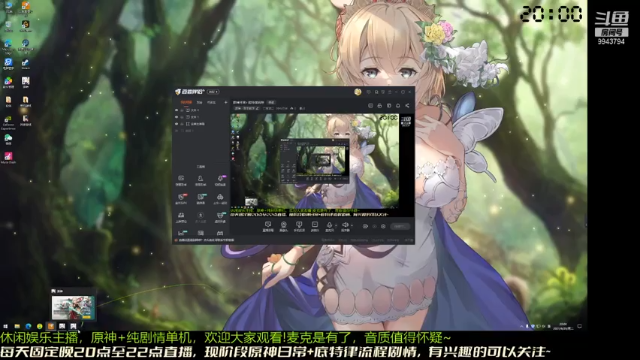Click the printer-shaped icon above the stream preview
Image resolution: width=640 pixels, height=360 pixels.
tap(380, 106)
